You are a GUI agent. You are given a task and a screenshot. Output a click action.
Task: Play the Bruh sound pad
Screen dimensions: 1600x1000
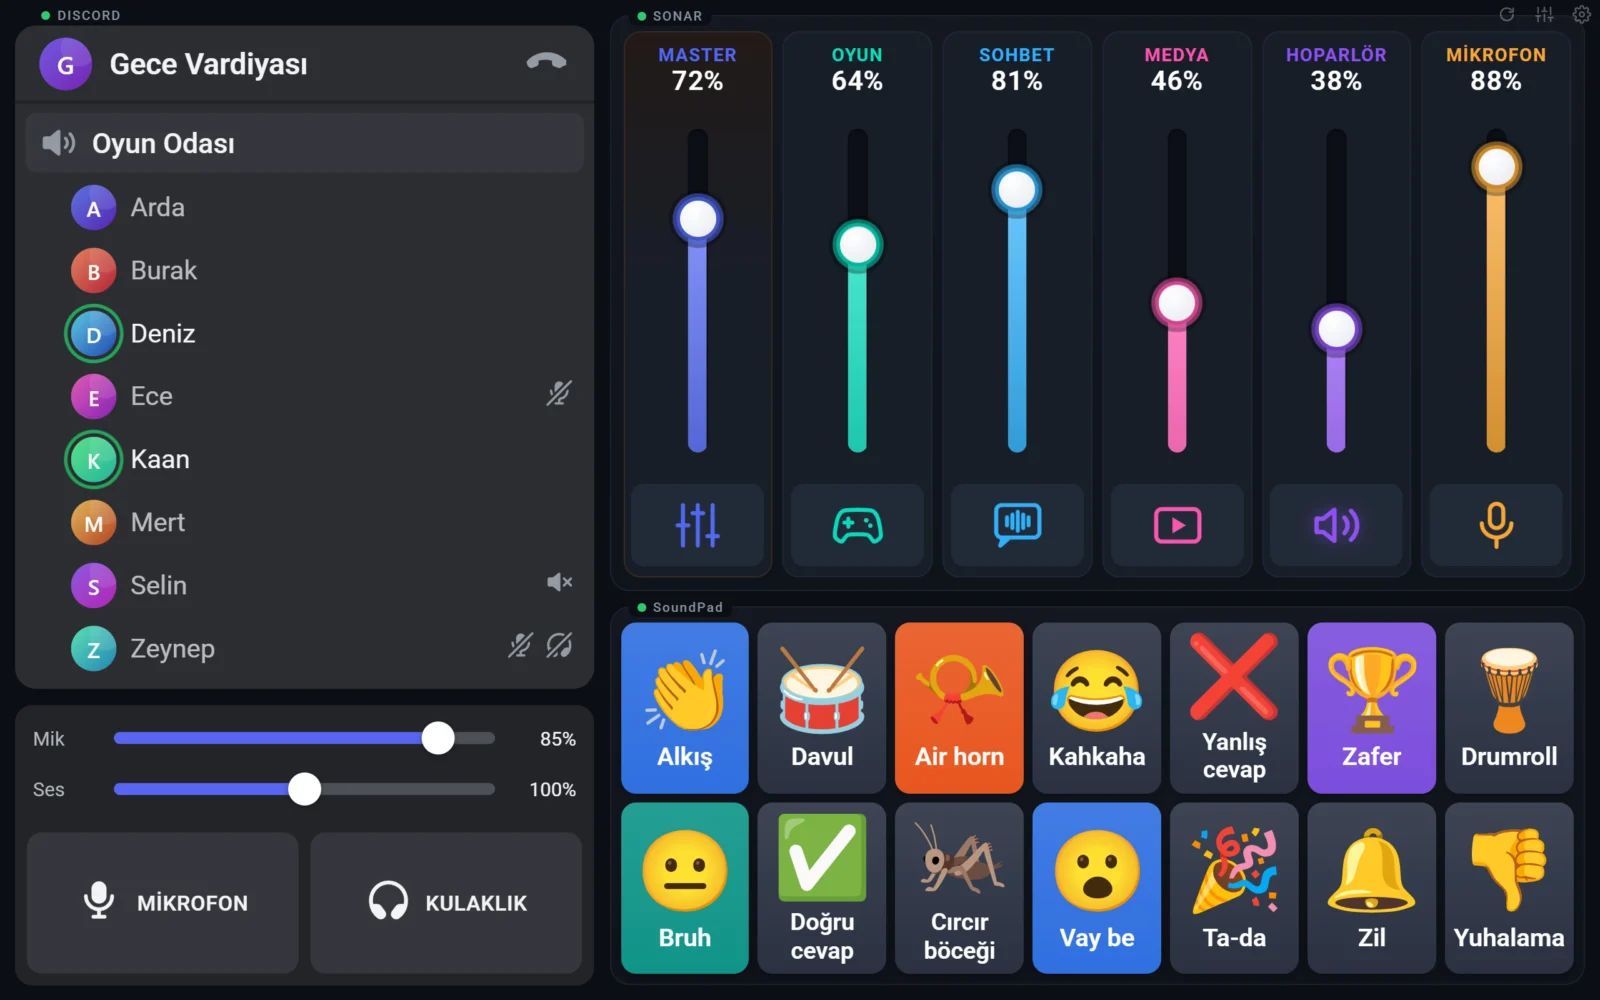tap(685, 888)
